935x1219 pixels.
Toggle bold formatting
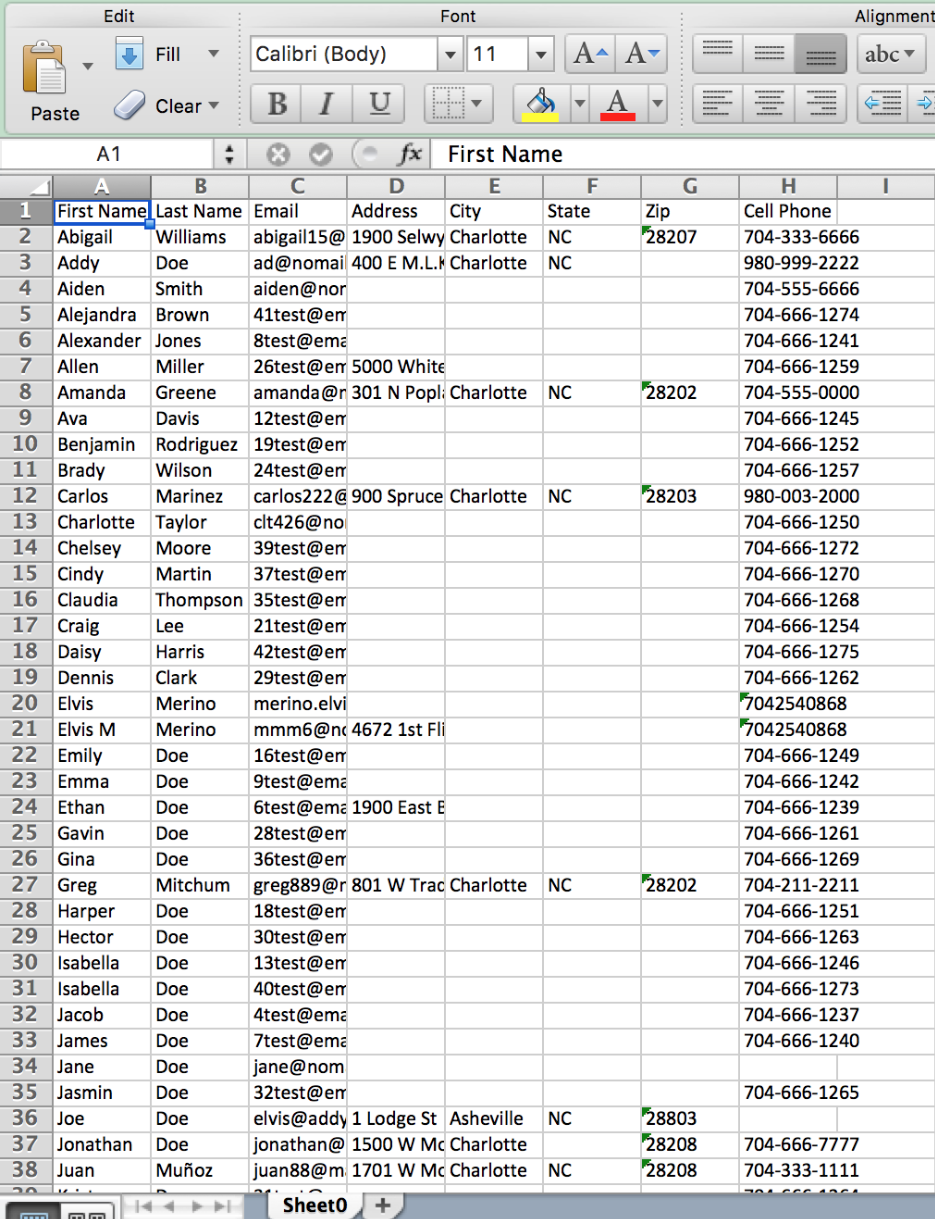275,103
